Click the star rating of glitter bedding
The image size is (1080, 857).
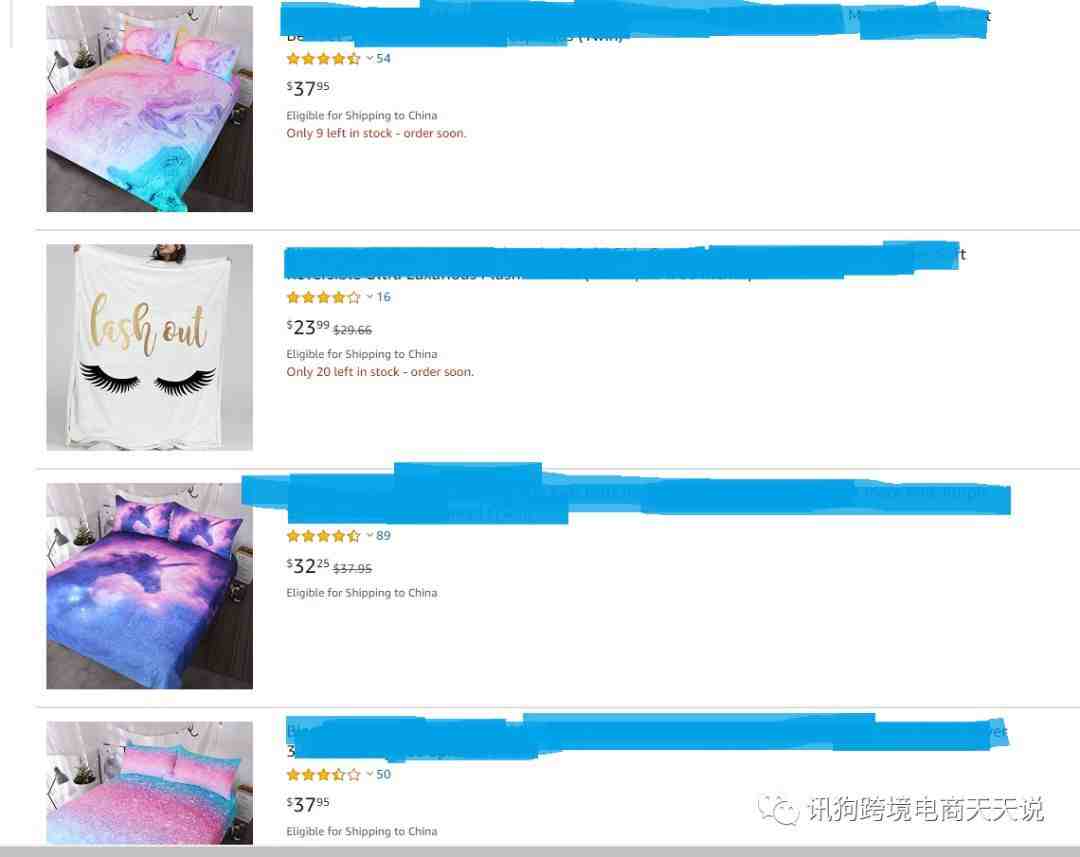pos(323,775)
